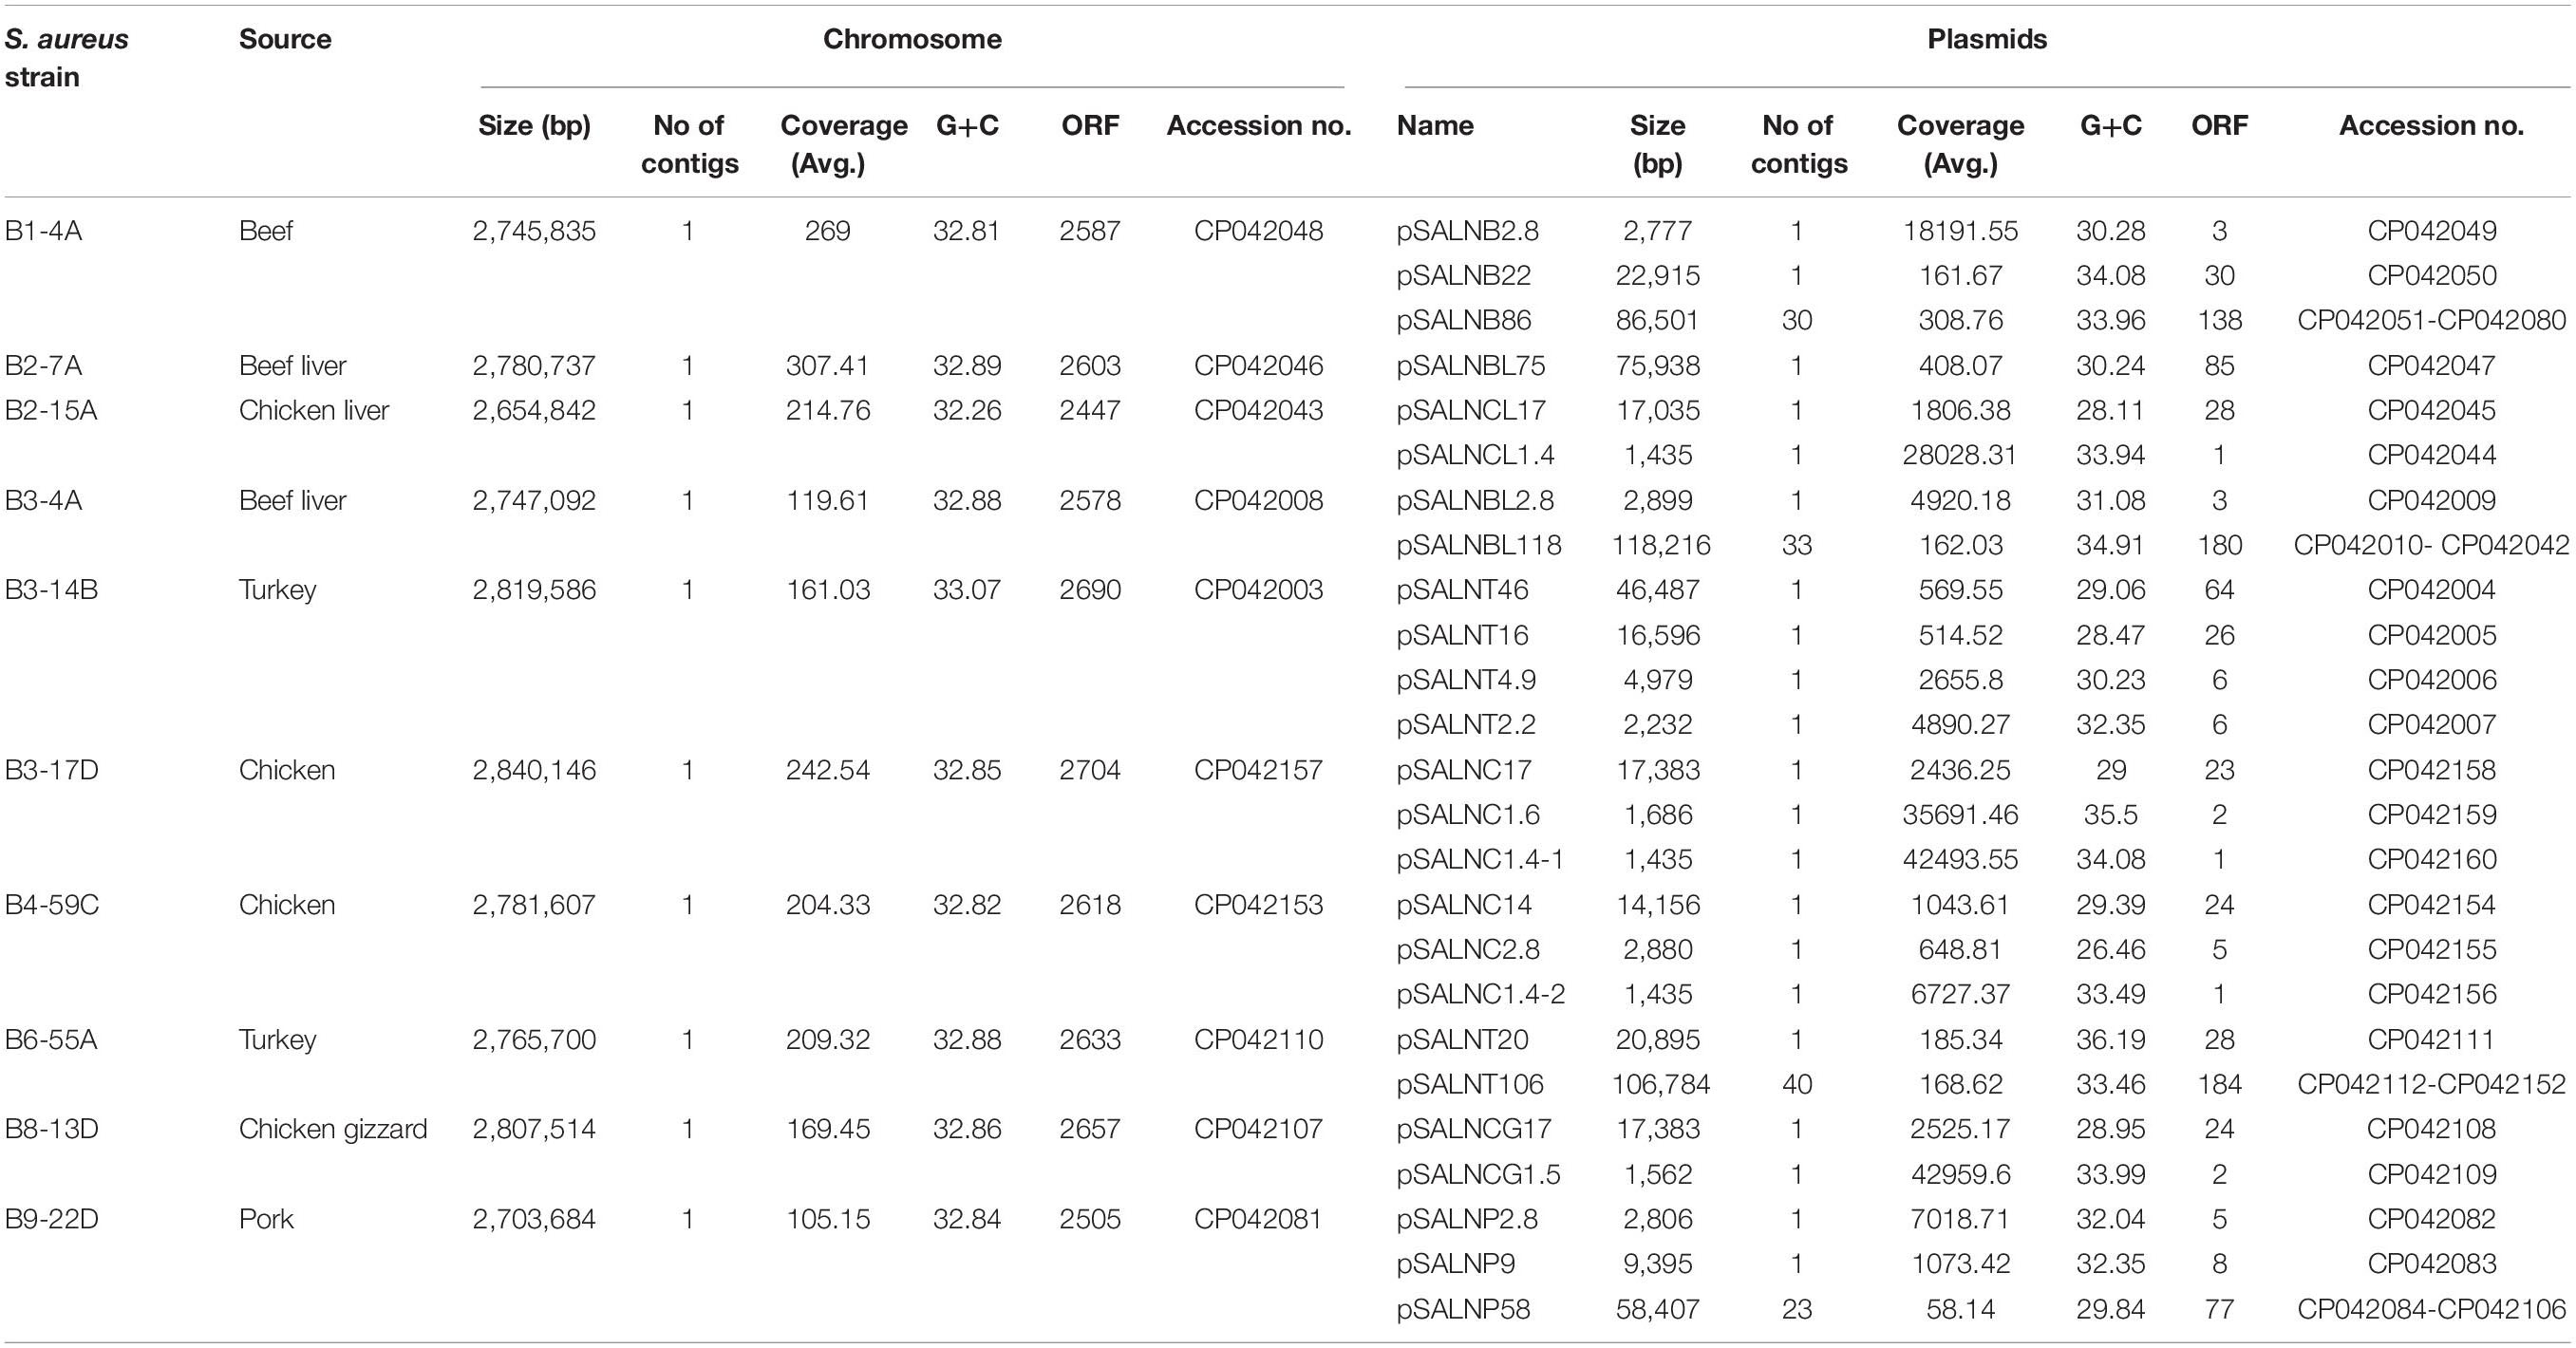Image resolution: width=2576 pixels, height=1348 pixels.
Task: Click plasmid pSALNT4.9
Action: coord(1466,680)
